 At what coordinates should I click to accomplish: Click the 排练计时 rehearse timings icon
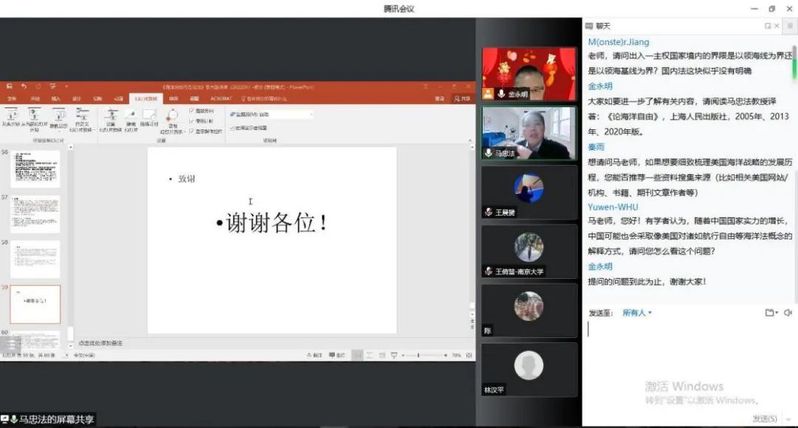149,116
